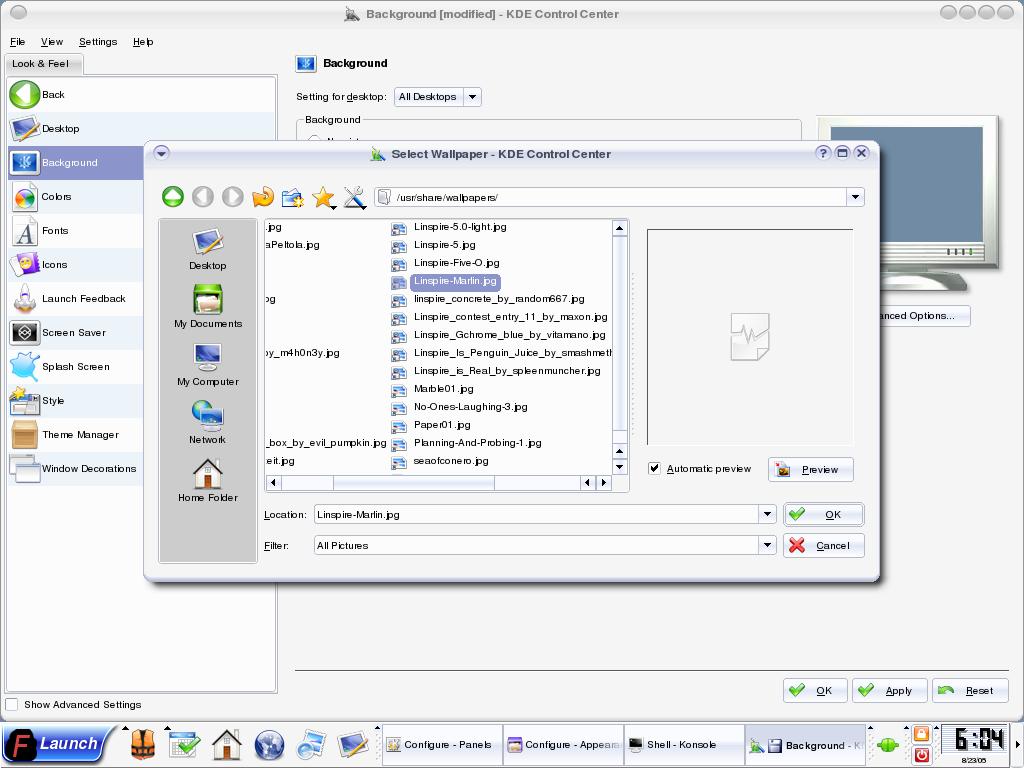This screenshot has width=1024, height=768.
Task: Launch web browser globe icon in taskbar
Action: click(269, 744)
